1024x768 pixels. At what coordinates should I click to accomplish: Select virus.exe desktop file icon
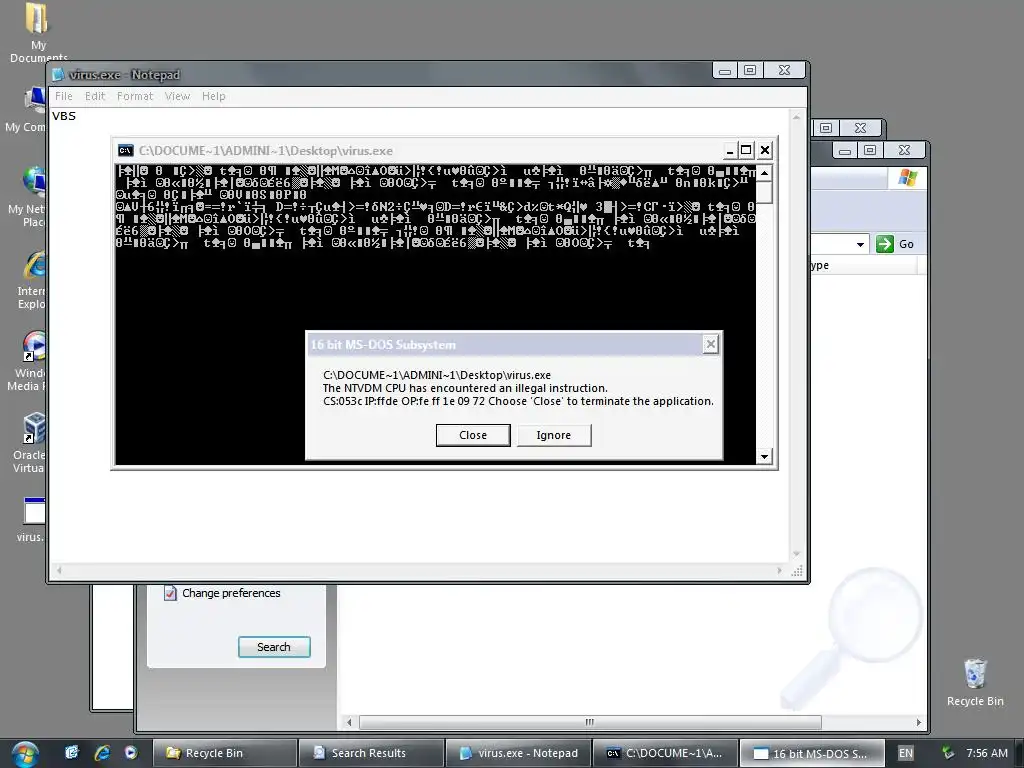[x=31, y=520]
